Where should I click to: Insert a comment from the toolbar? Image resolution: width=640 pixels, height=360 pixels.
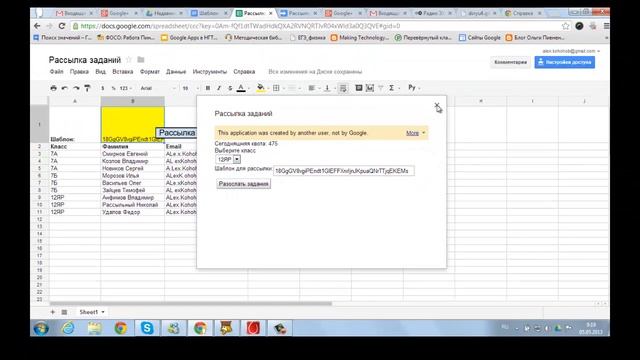(359, 88)
